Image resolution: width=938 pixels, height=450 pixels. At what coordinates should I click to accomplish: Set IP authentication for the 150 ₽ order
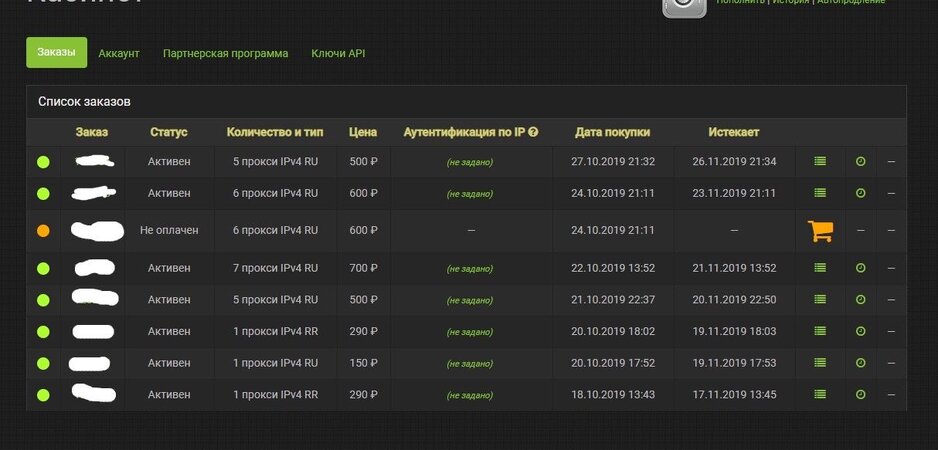point(470,364)
